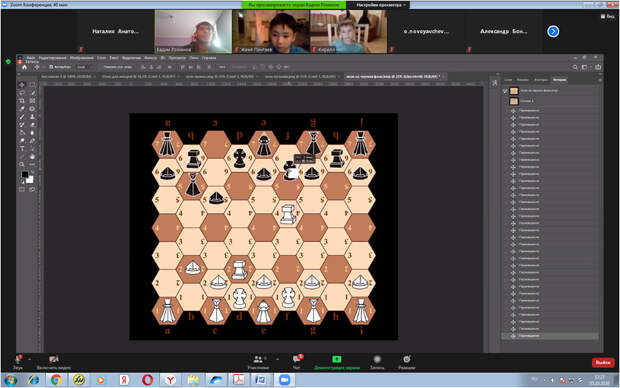Viewport: 620px width, 388px height.
Task: Toggle the Auto-Select checkbox in options bar
Action: click(51, 67)
